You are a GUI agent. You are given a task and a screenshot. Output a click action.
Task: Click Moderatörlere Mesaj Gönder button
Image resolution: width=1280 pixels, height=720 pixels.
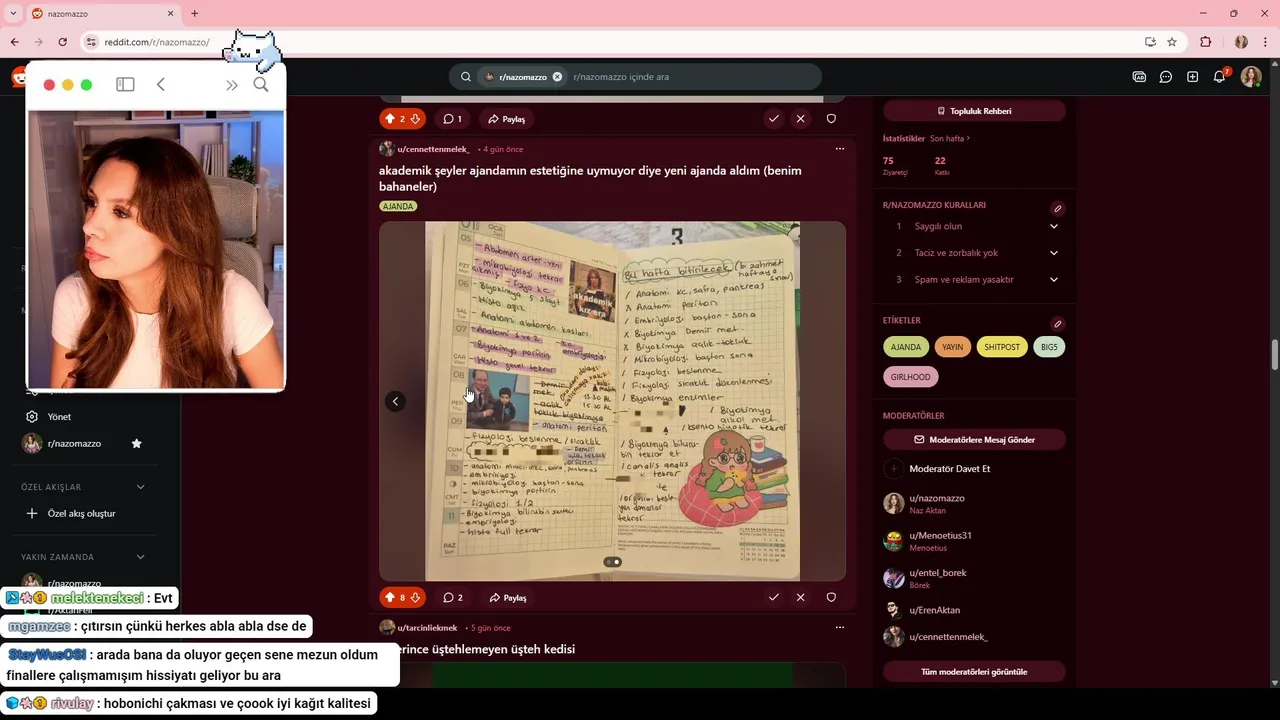coord(974,439)
